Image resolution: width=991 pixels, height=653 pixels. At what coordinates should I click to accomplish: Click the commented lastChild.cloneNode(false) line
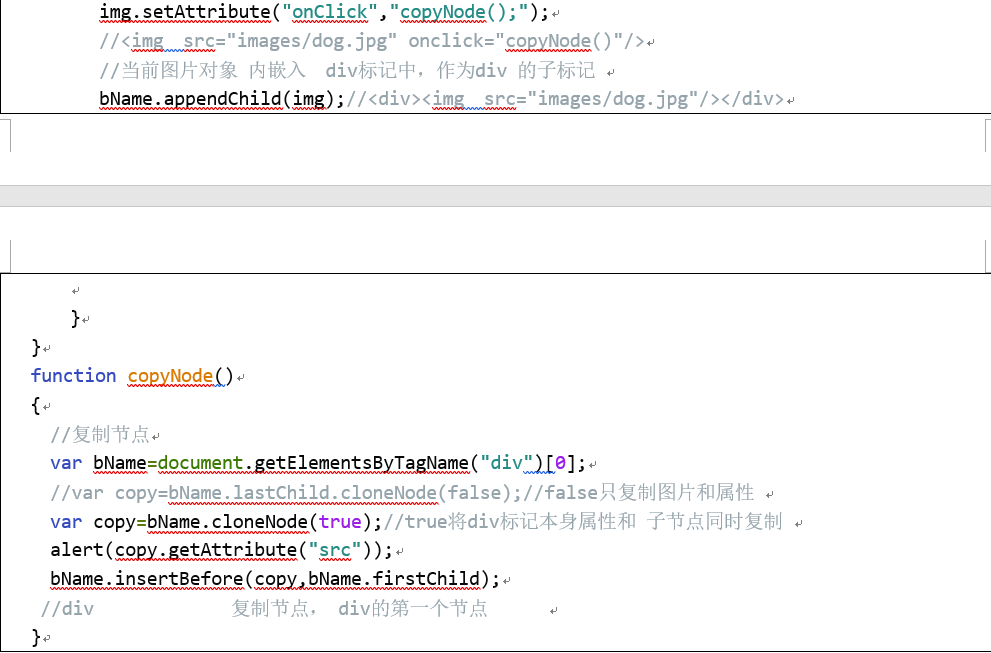[402, 492]
